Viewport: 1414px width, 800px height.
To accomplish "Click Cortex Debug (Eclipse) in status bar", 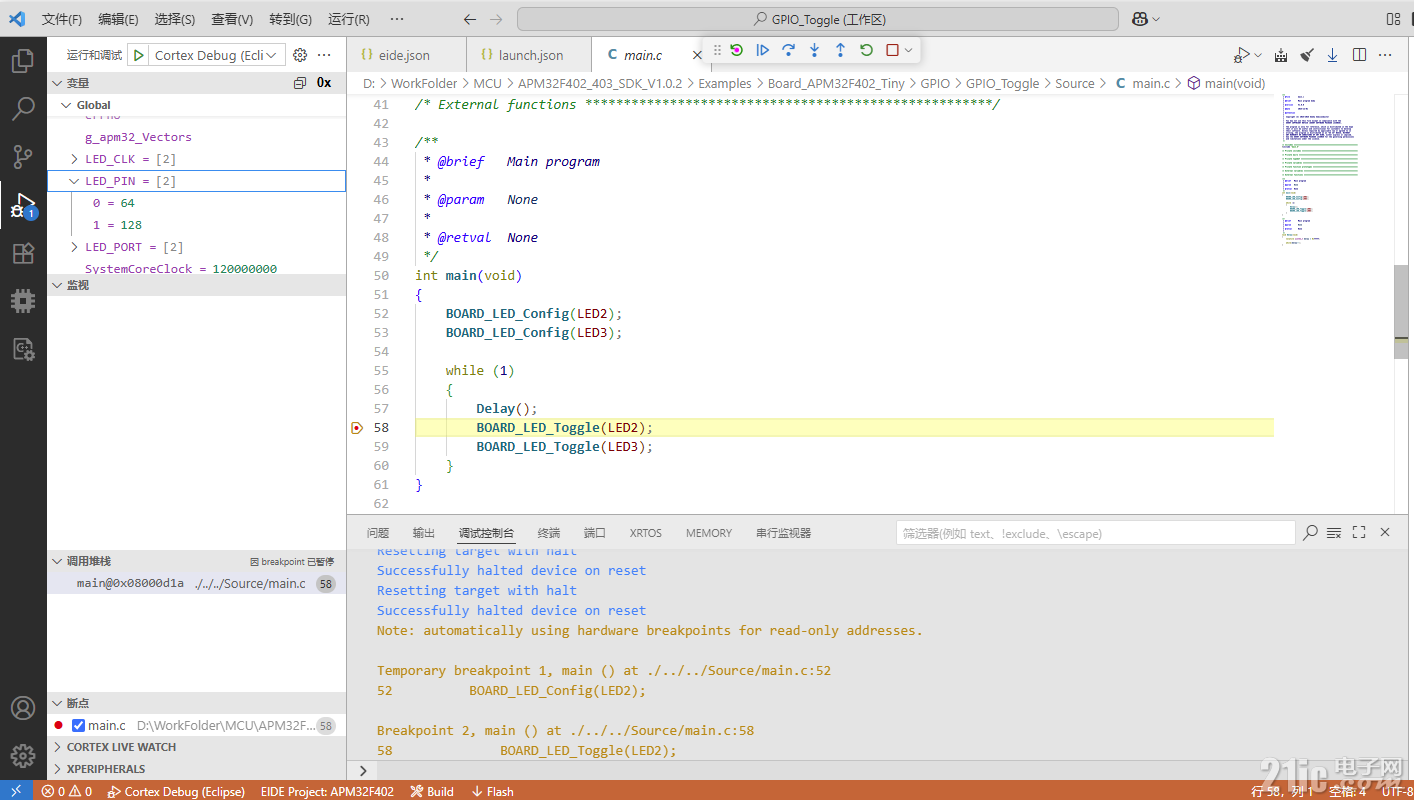I will point(176,791).
